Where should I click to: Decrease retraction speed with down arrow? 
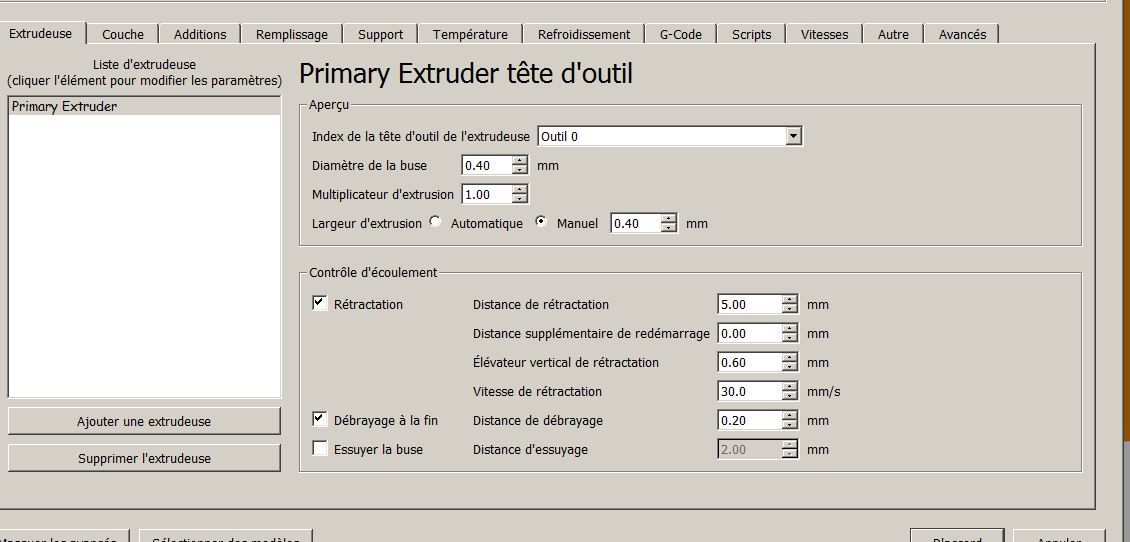point(790,396)
